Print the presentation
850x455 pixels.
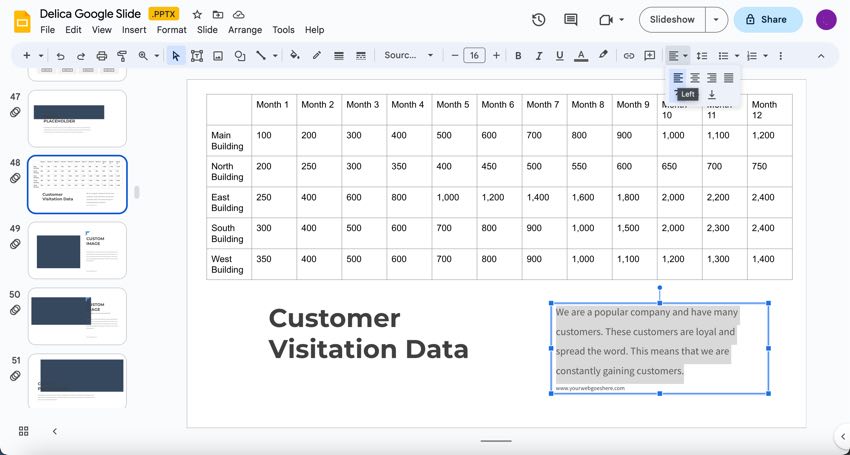coord(101,56)
